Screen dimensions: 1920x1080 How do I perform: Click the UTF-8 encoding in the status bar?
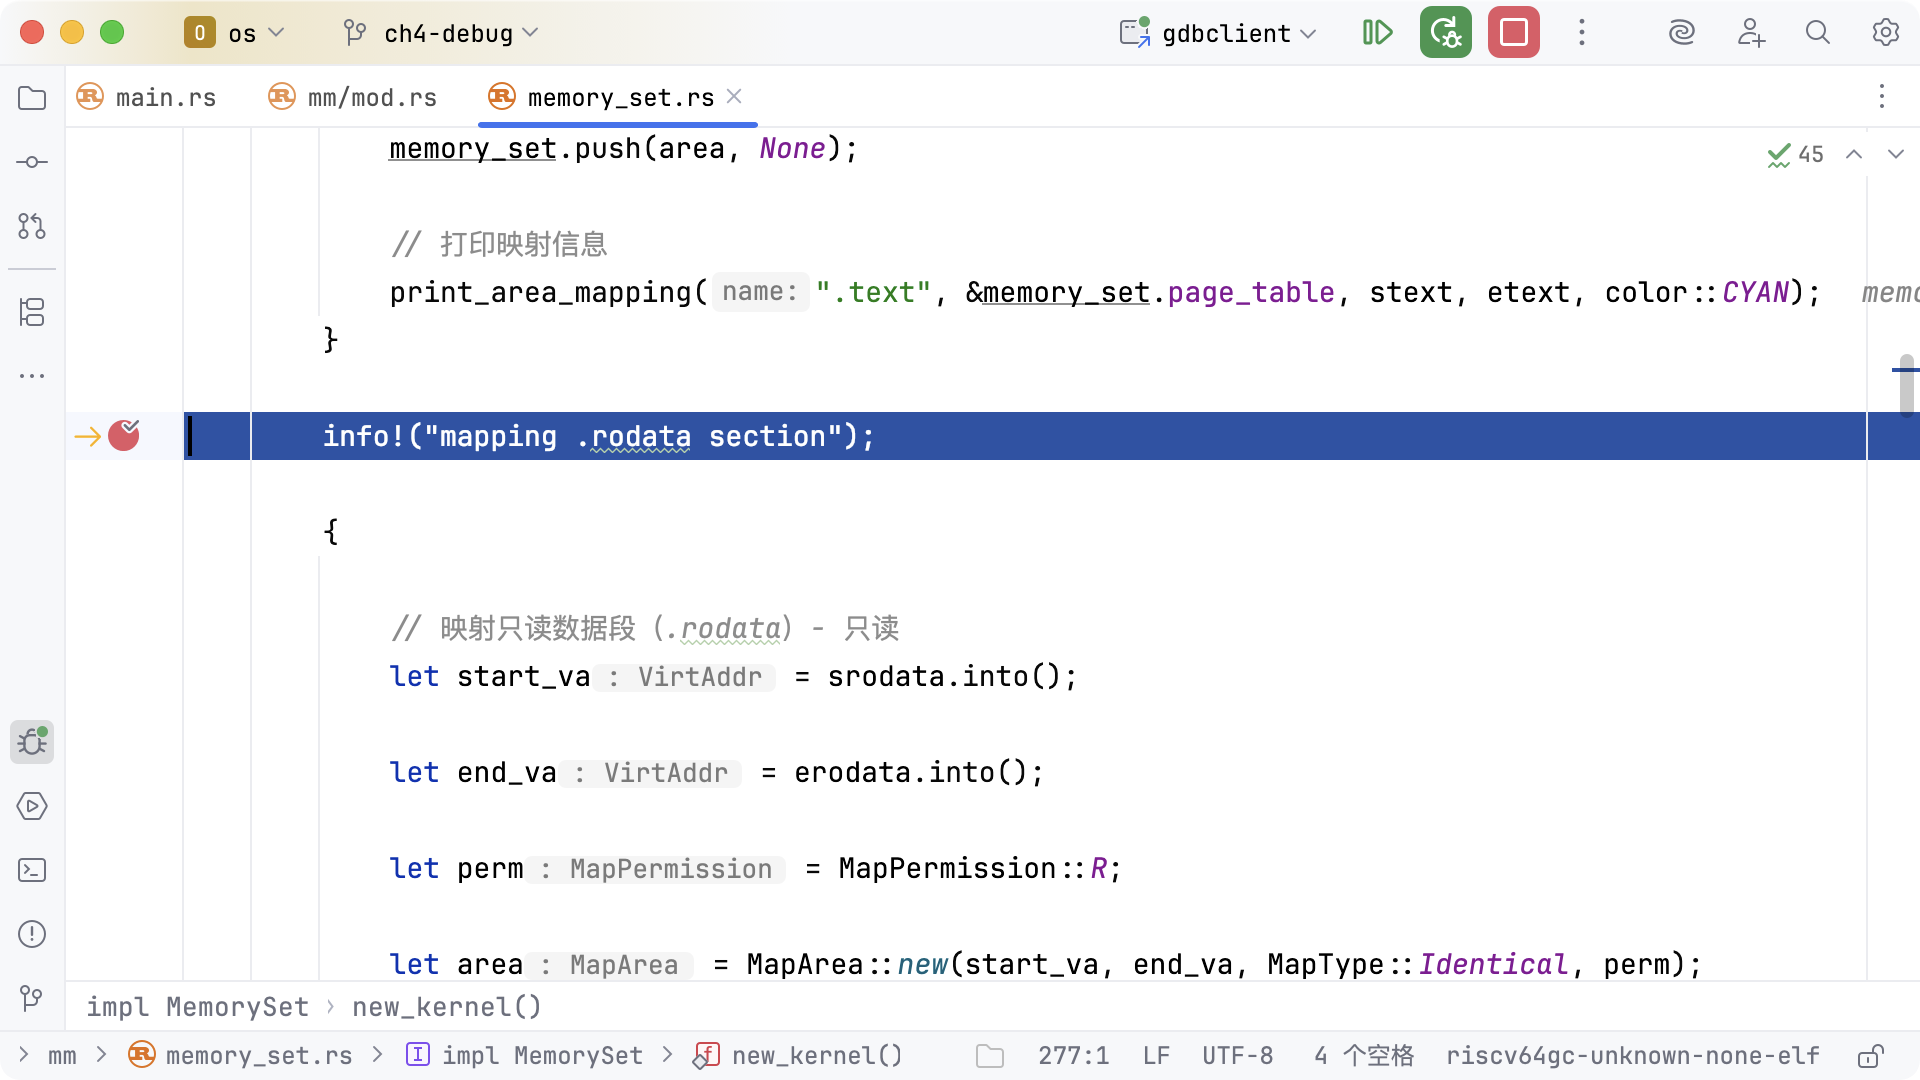1237,1056
